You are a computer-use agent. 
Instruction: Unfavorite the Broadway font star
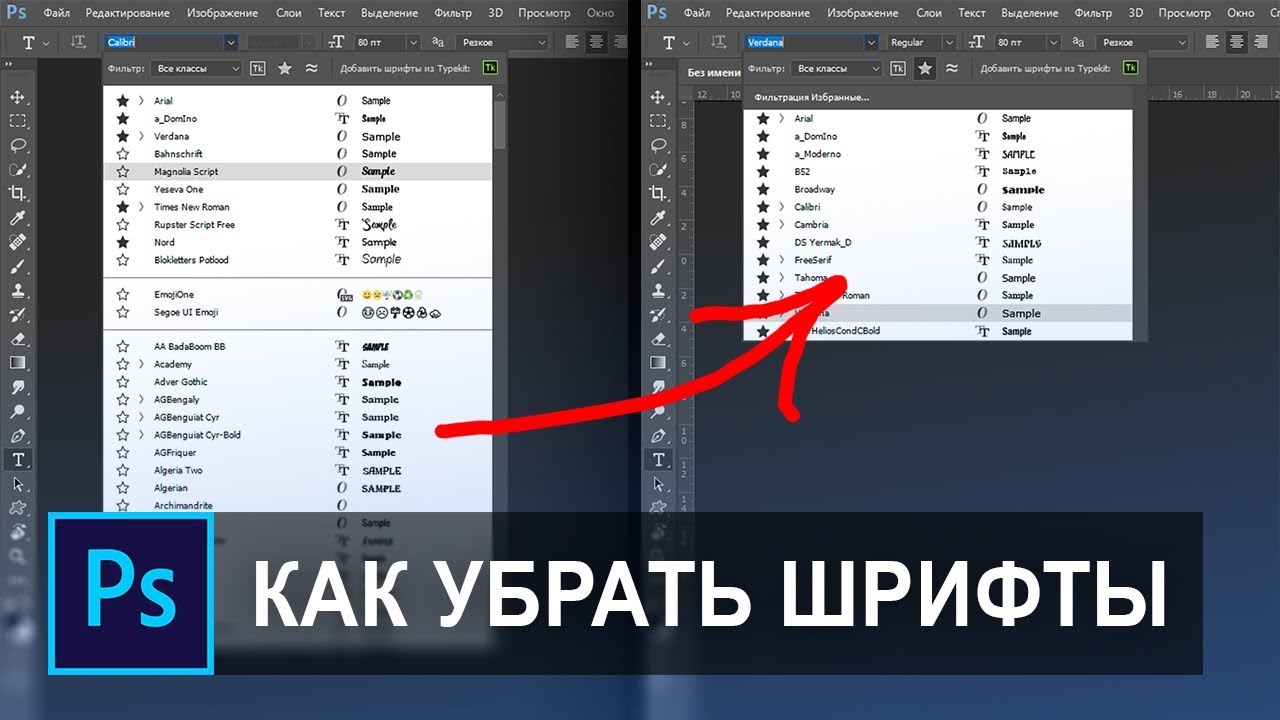pos(763,189)
